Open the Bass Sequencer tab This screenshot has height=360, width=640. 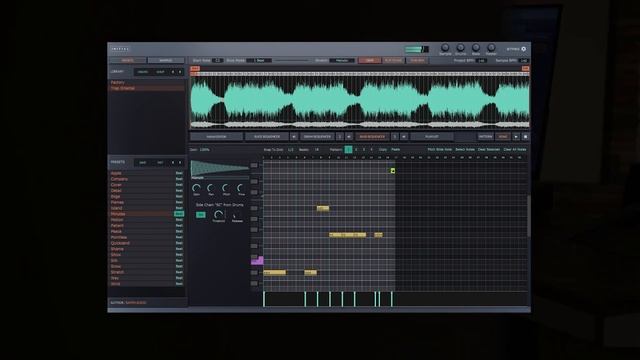tap(372, 137)
